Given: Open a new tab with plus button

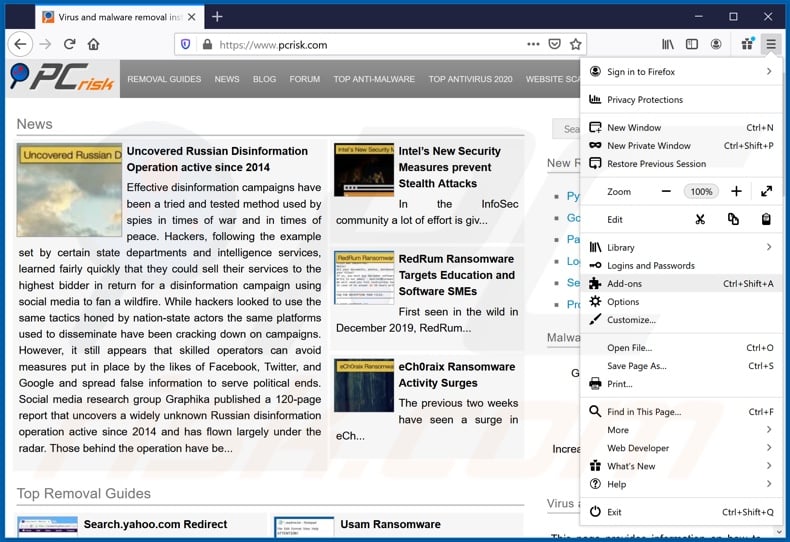Looking at the screenshot, I should [x=217, y=16].
